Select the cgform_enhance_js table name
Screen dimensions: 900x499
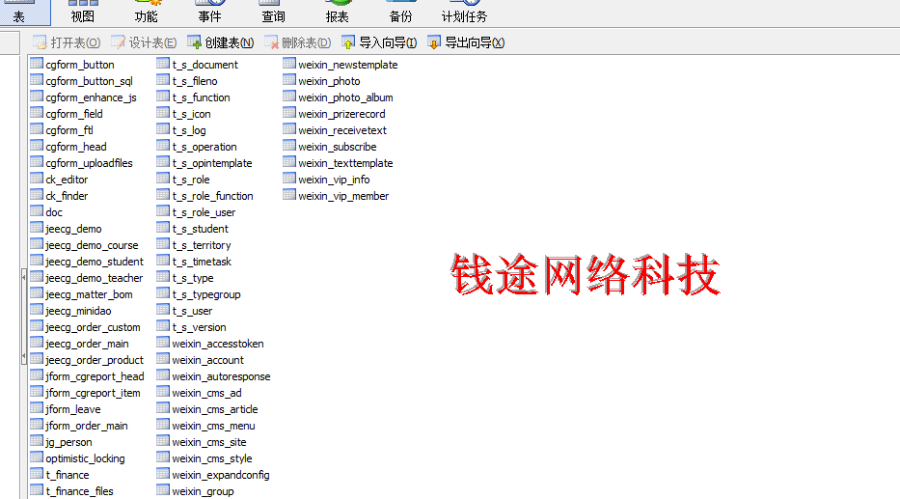pyautogui.click(x=91, y=98)
